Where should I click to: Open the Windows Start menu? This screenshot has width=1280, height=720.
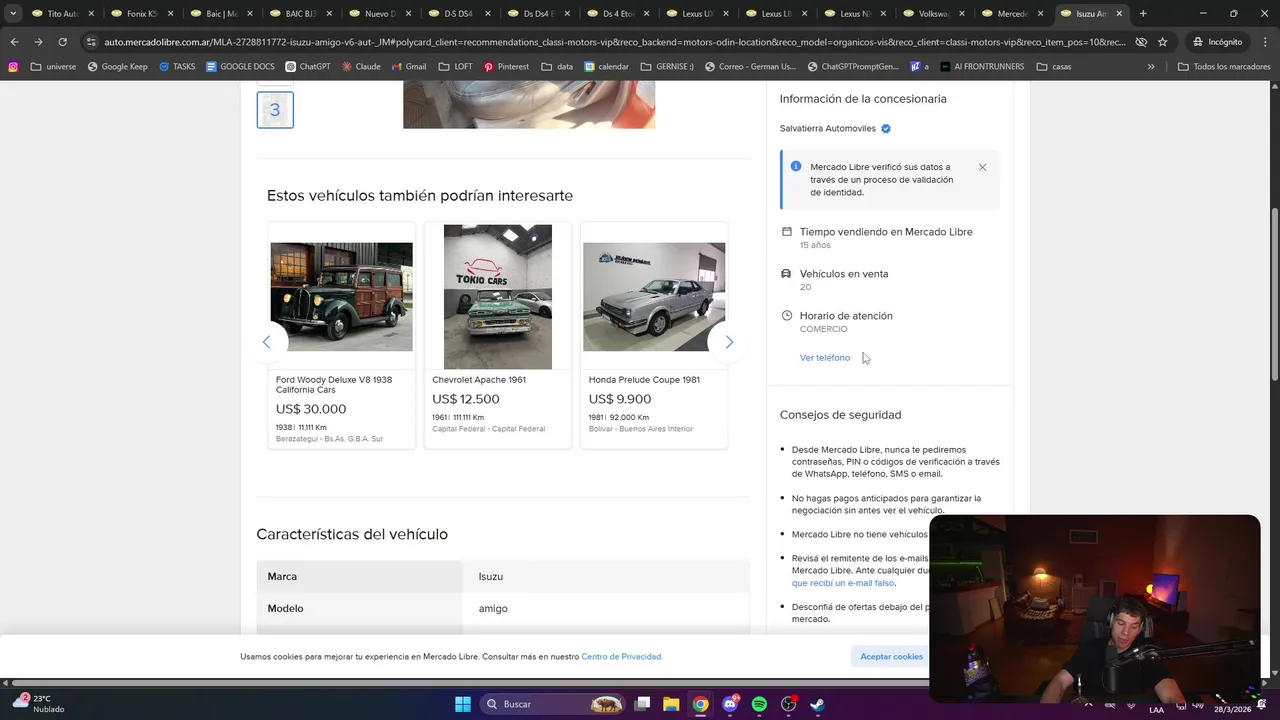[x=462, y=704]
